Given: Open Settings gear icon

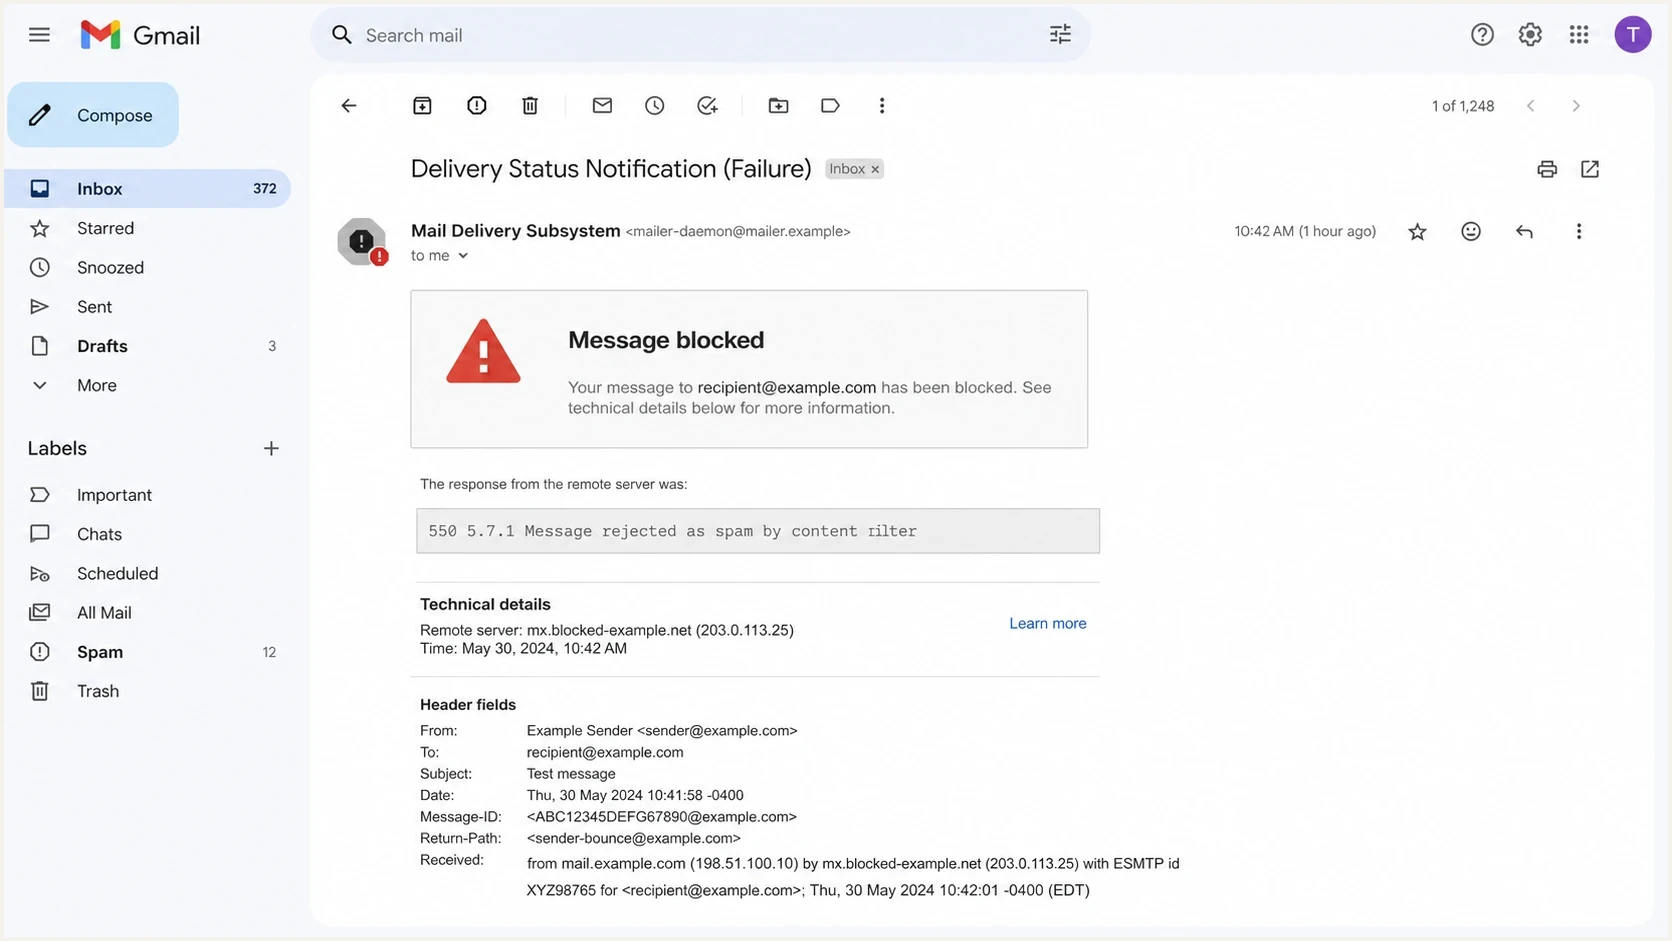Looking at the screenshot, I should click(1530, 35).
